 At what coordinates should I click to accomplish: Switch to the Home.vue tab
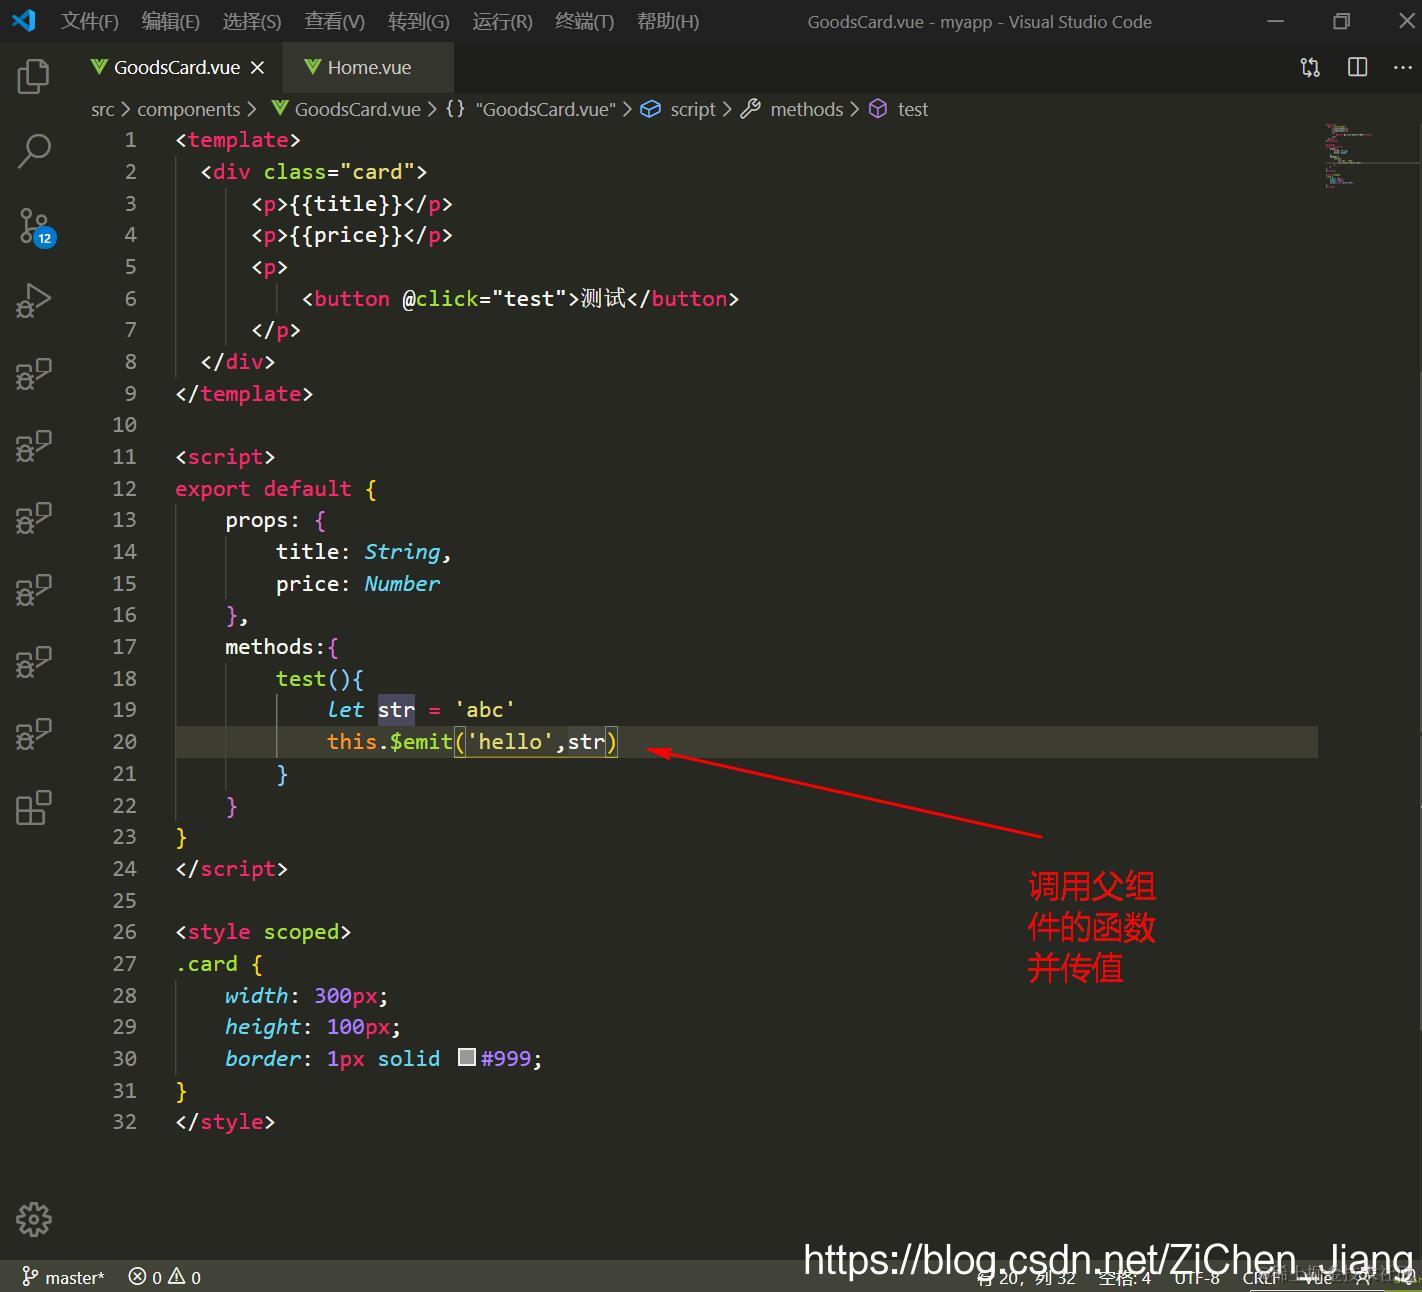pos(369,67)
